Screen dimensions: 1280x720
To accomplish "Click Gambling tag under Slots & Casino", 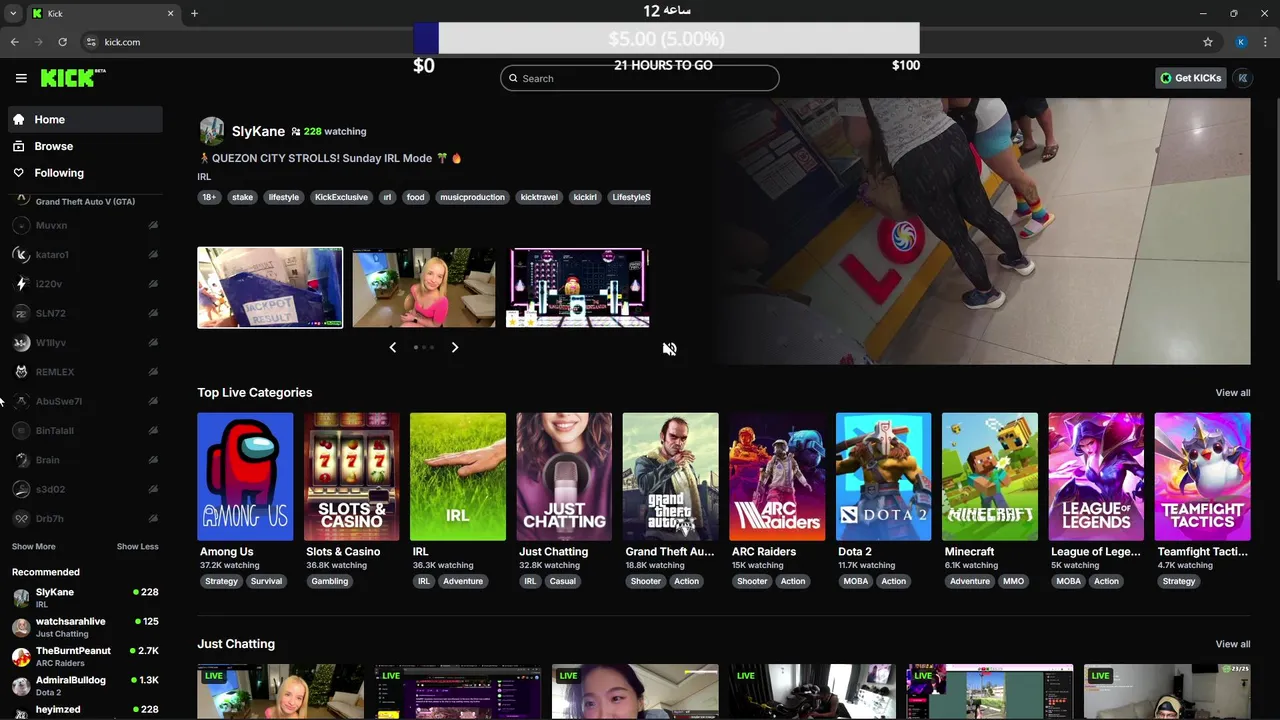I will pos(330,581).
